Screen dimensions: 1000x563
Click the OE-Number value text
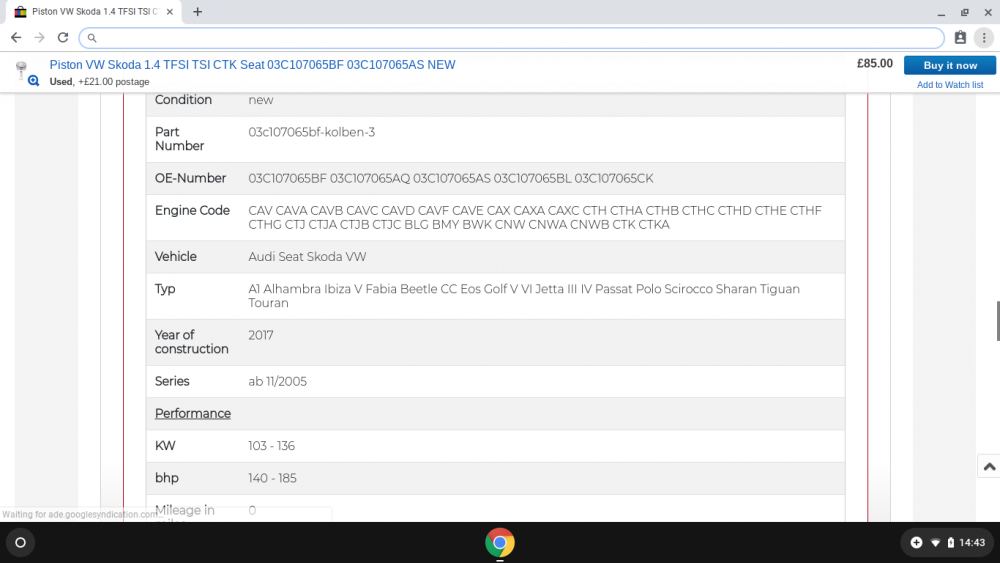[450, 179]
